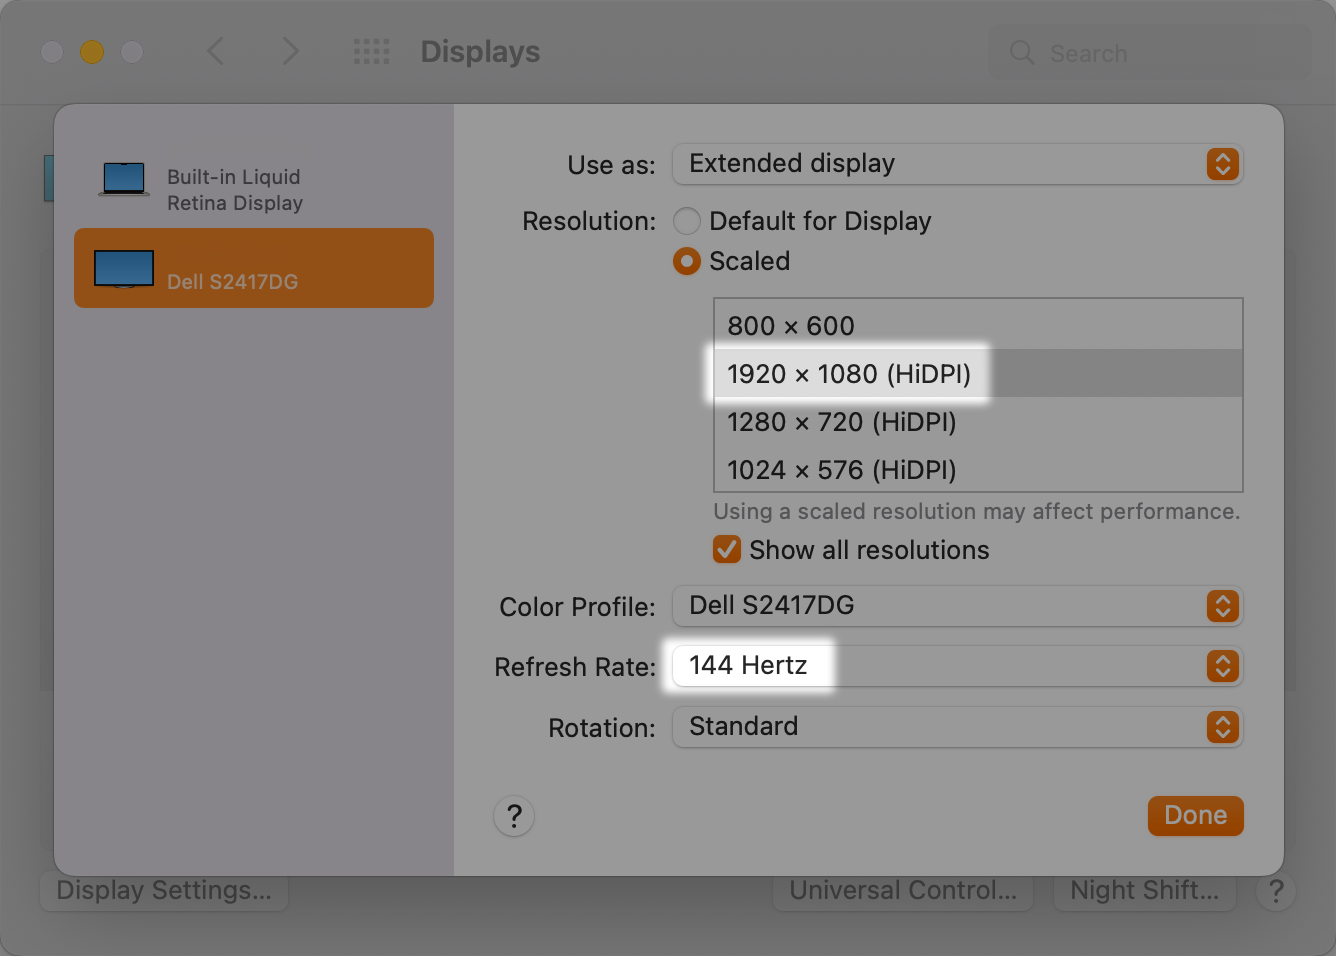
Task: Click into the Search field
Action: click(x=1150, y=53)
